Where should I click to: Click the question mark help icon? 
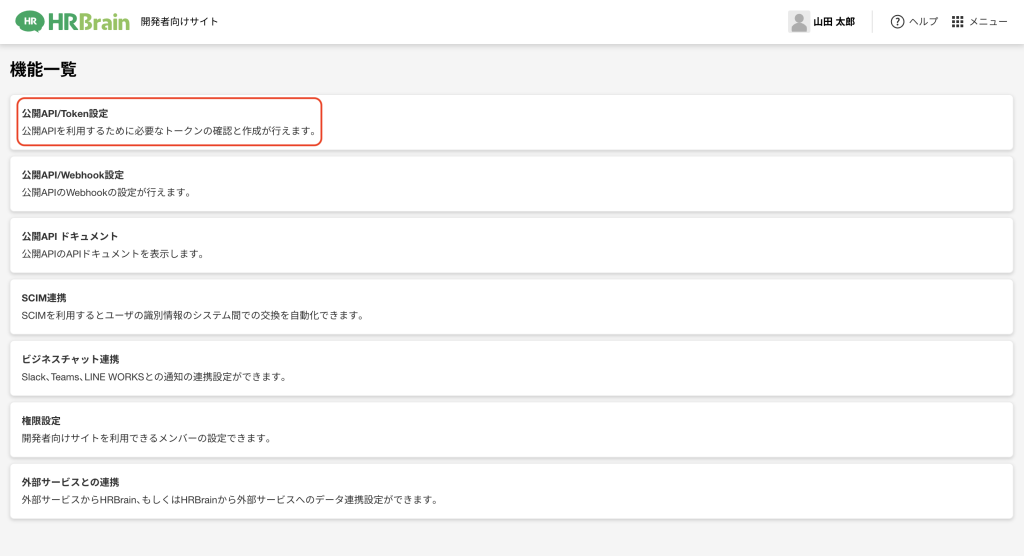pyautogui.click(x=897, y=21)
